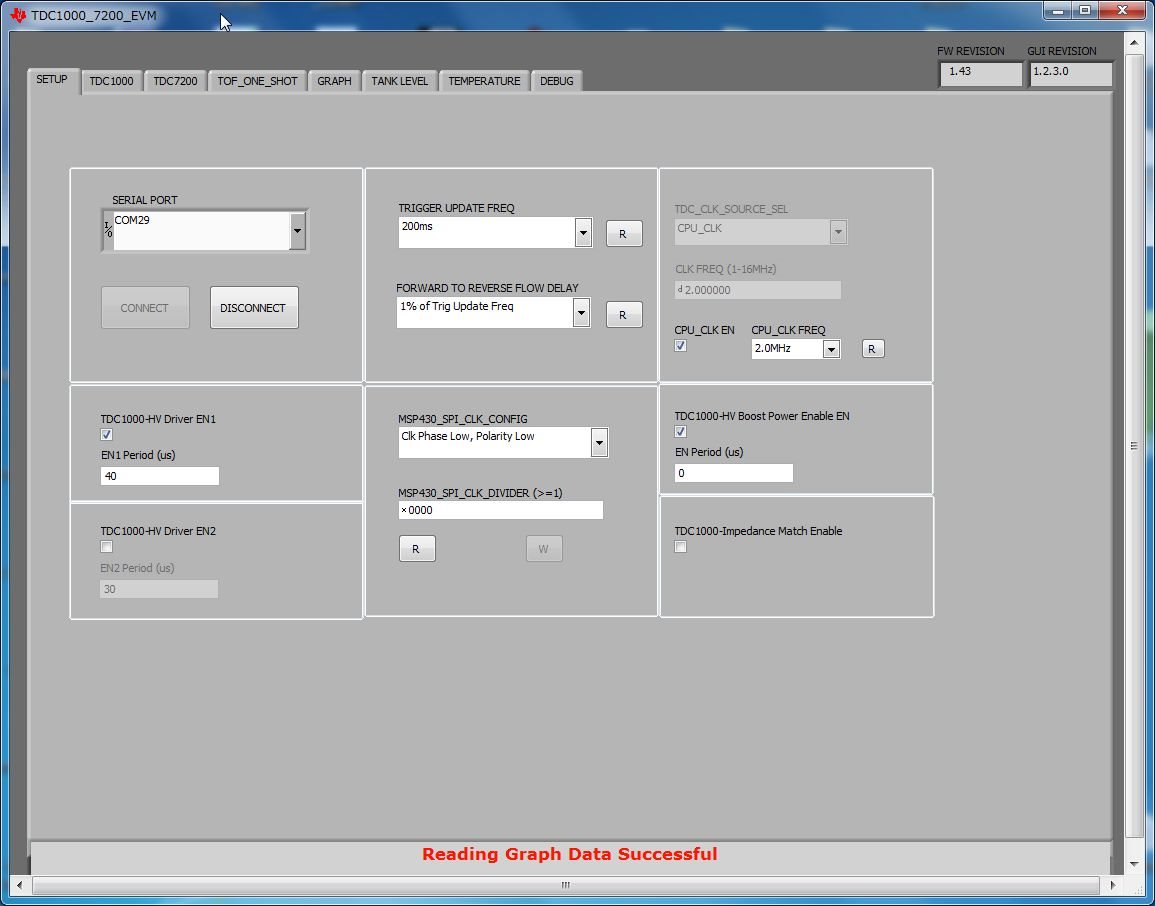Viewport: 1155px width, 906px height.
Task: Maximize the TDC1000_7200_EVM window
Action: (x=1085, y=10)
